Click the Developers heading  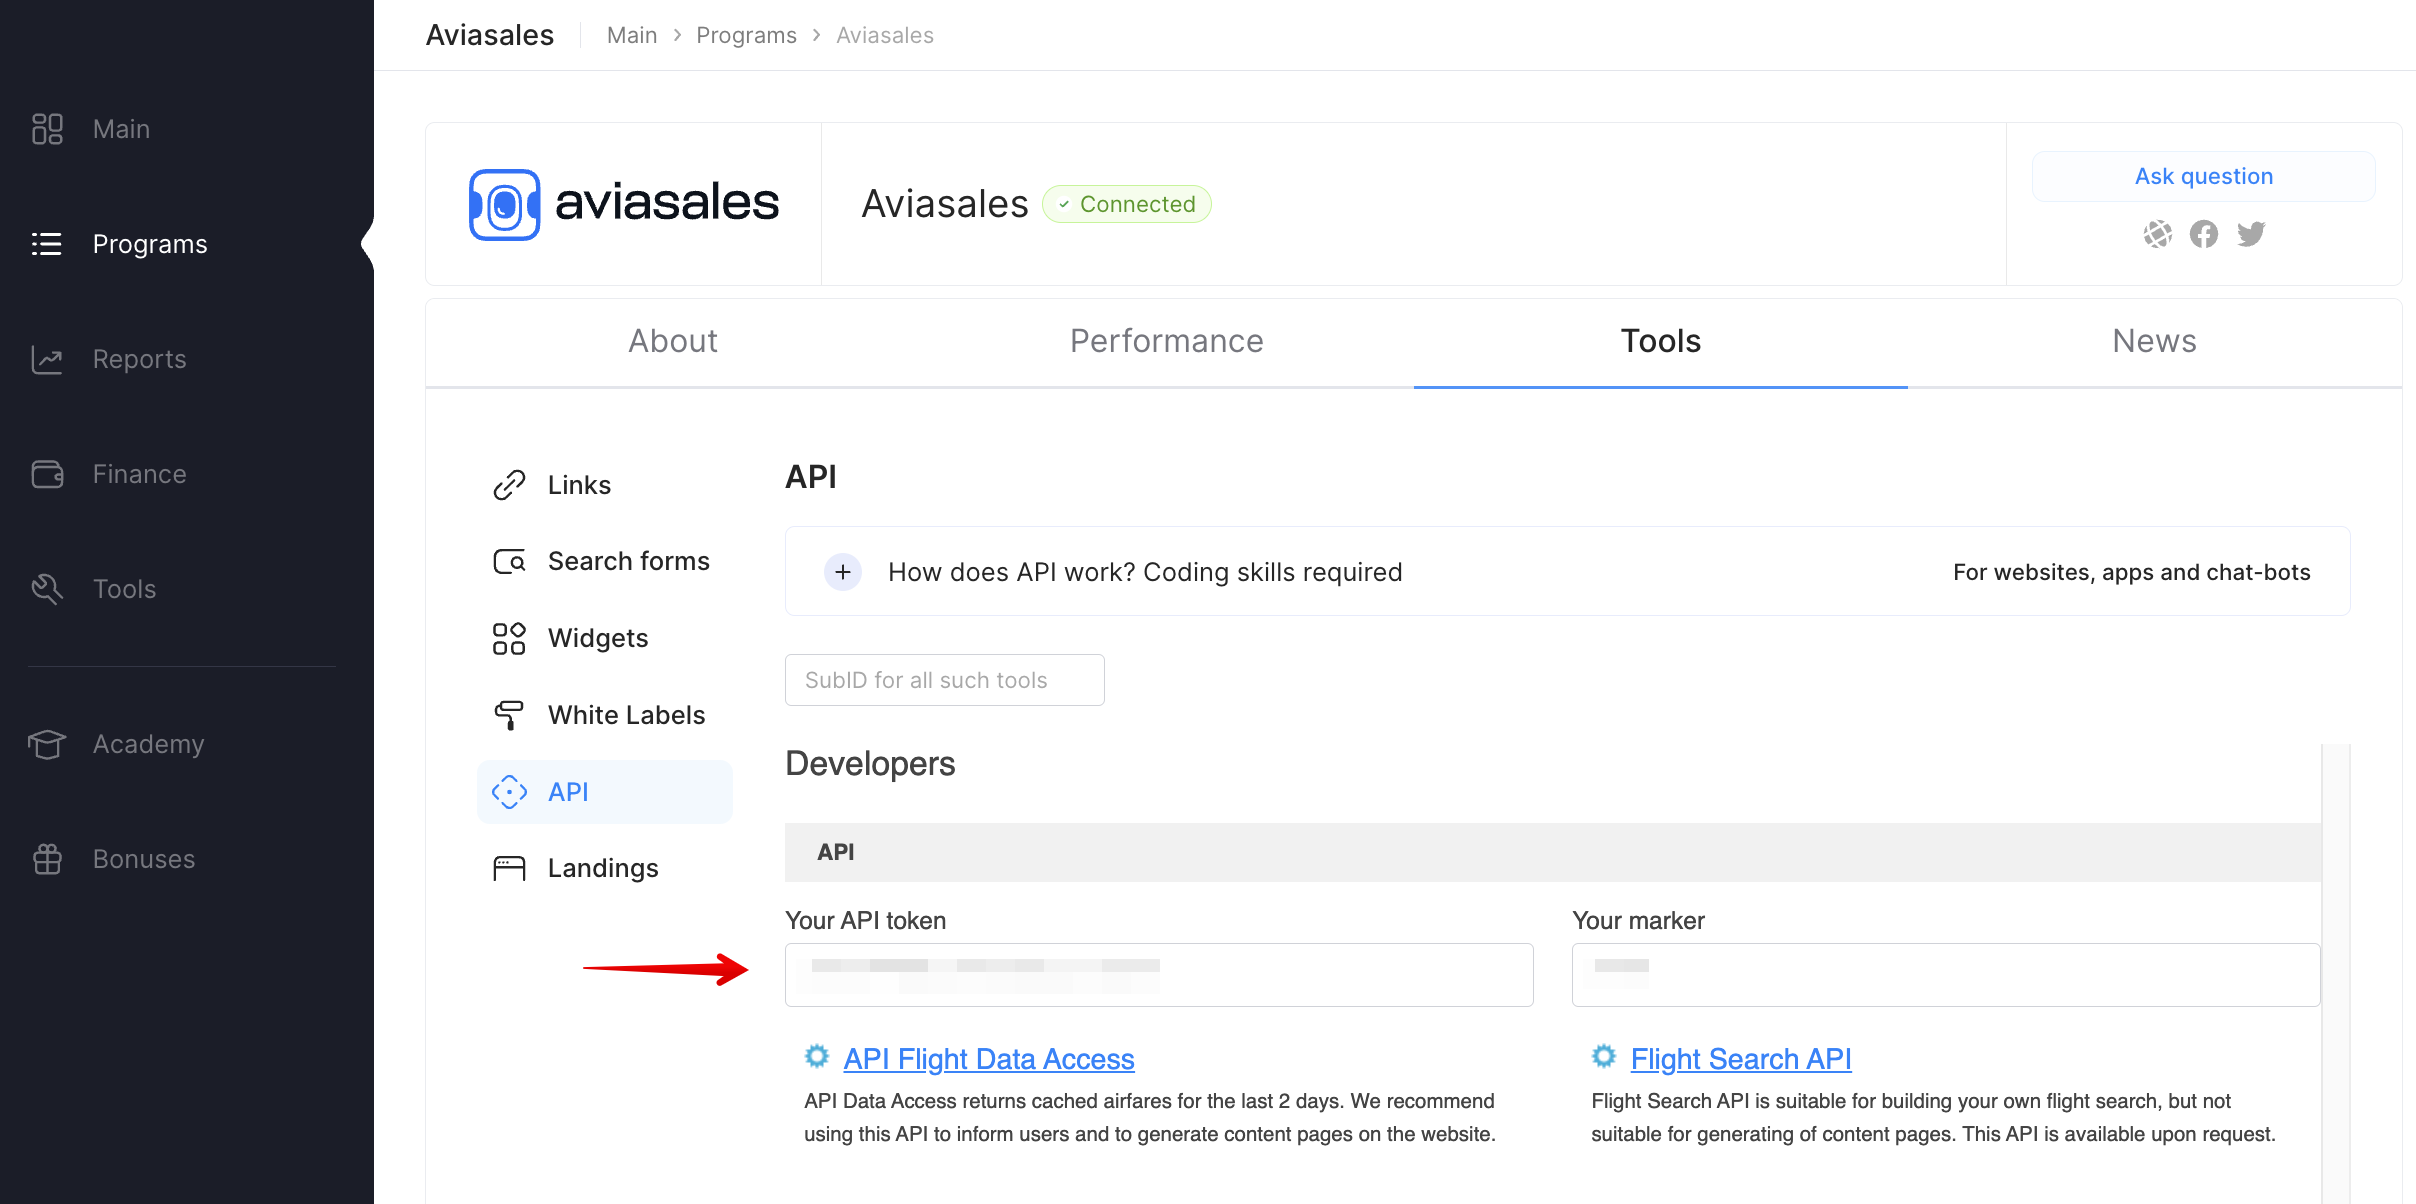870,764
